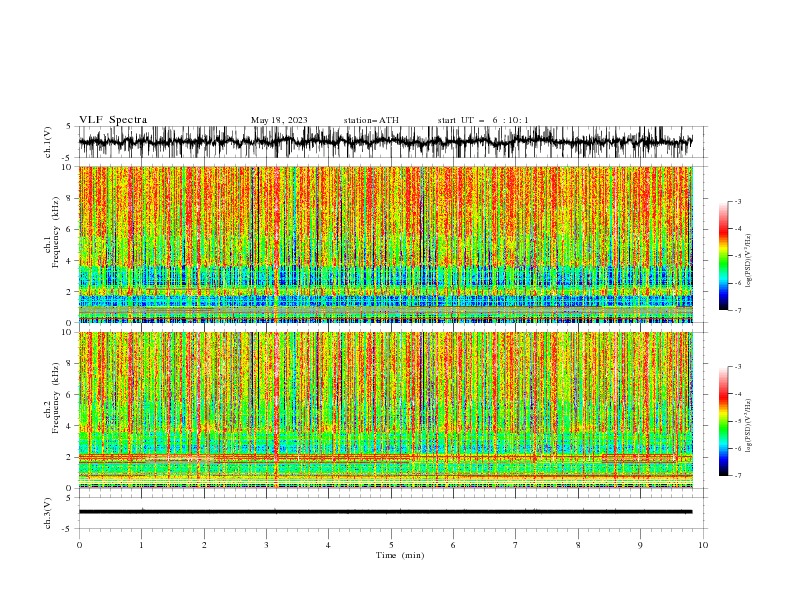792x612 pixels.
Task: Click time axis tick label "9"
Action: [x=640, y=545]
